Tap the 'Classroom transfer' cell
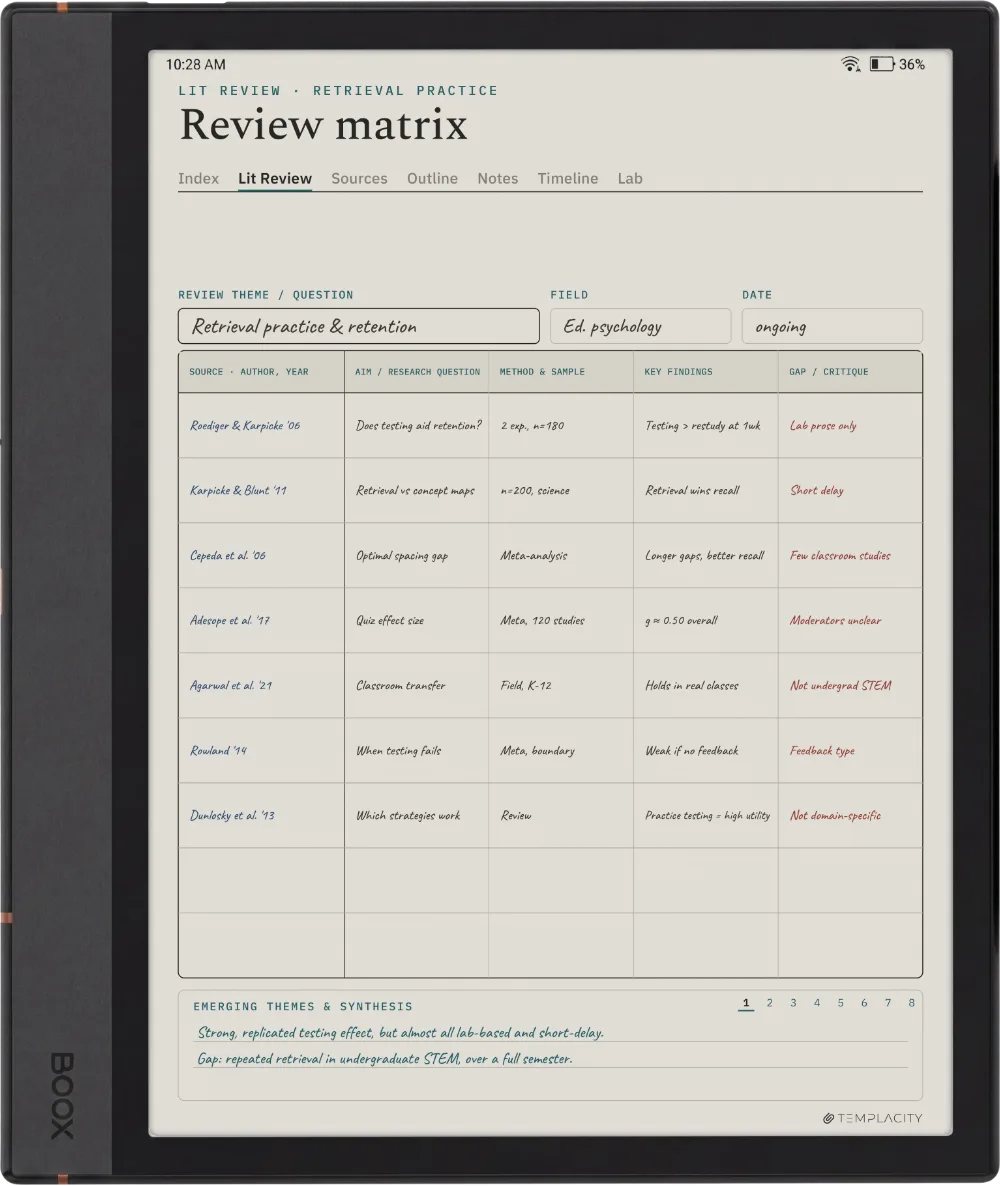Image resolution: width=1000 pixels, height=1186 pixels. [x=417, y=685]
